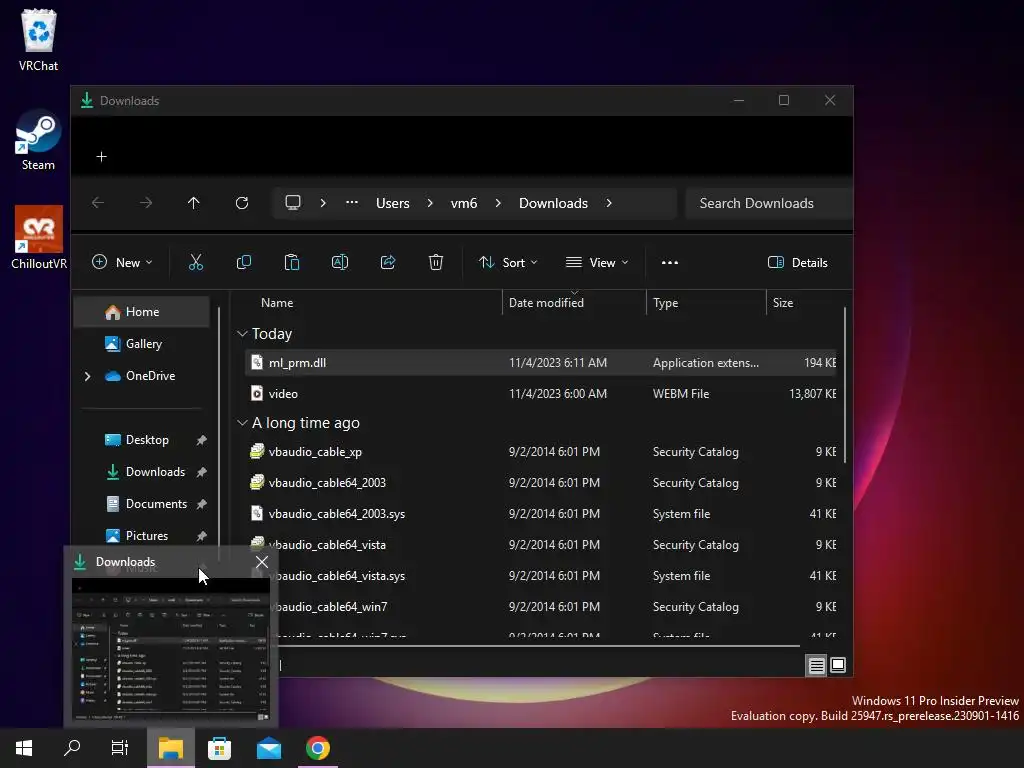This screenshot has width=1024, height=768.
Task: Open Mail app from taskbar
Action: pos(268,748)
